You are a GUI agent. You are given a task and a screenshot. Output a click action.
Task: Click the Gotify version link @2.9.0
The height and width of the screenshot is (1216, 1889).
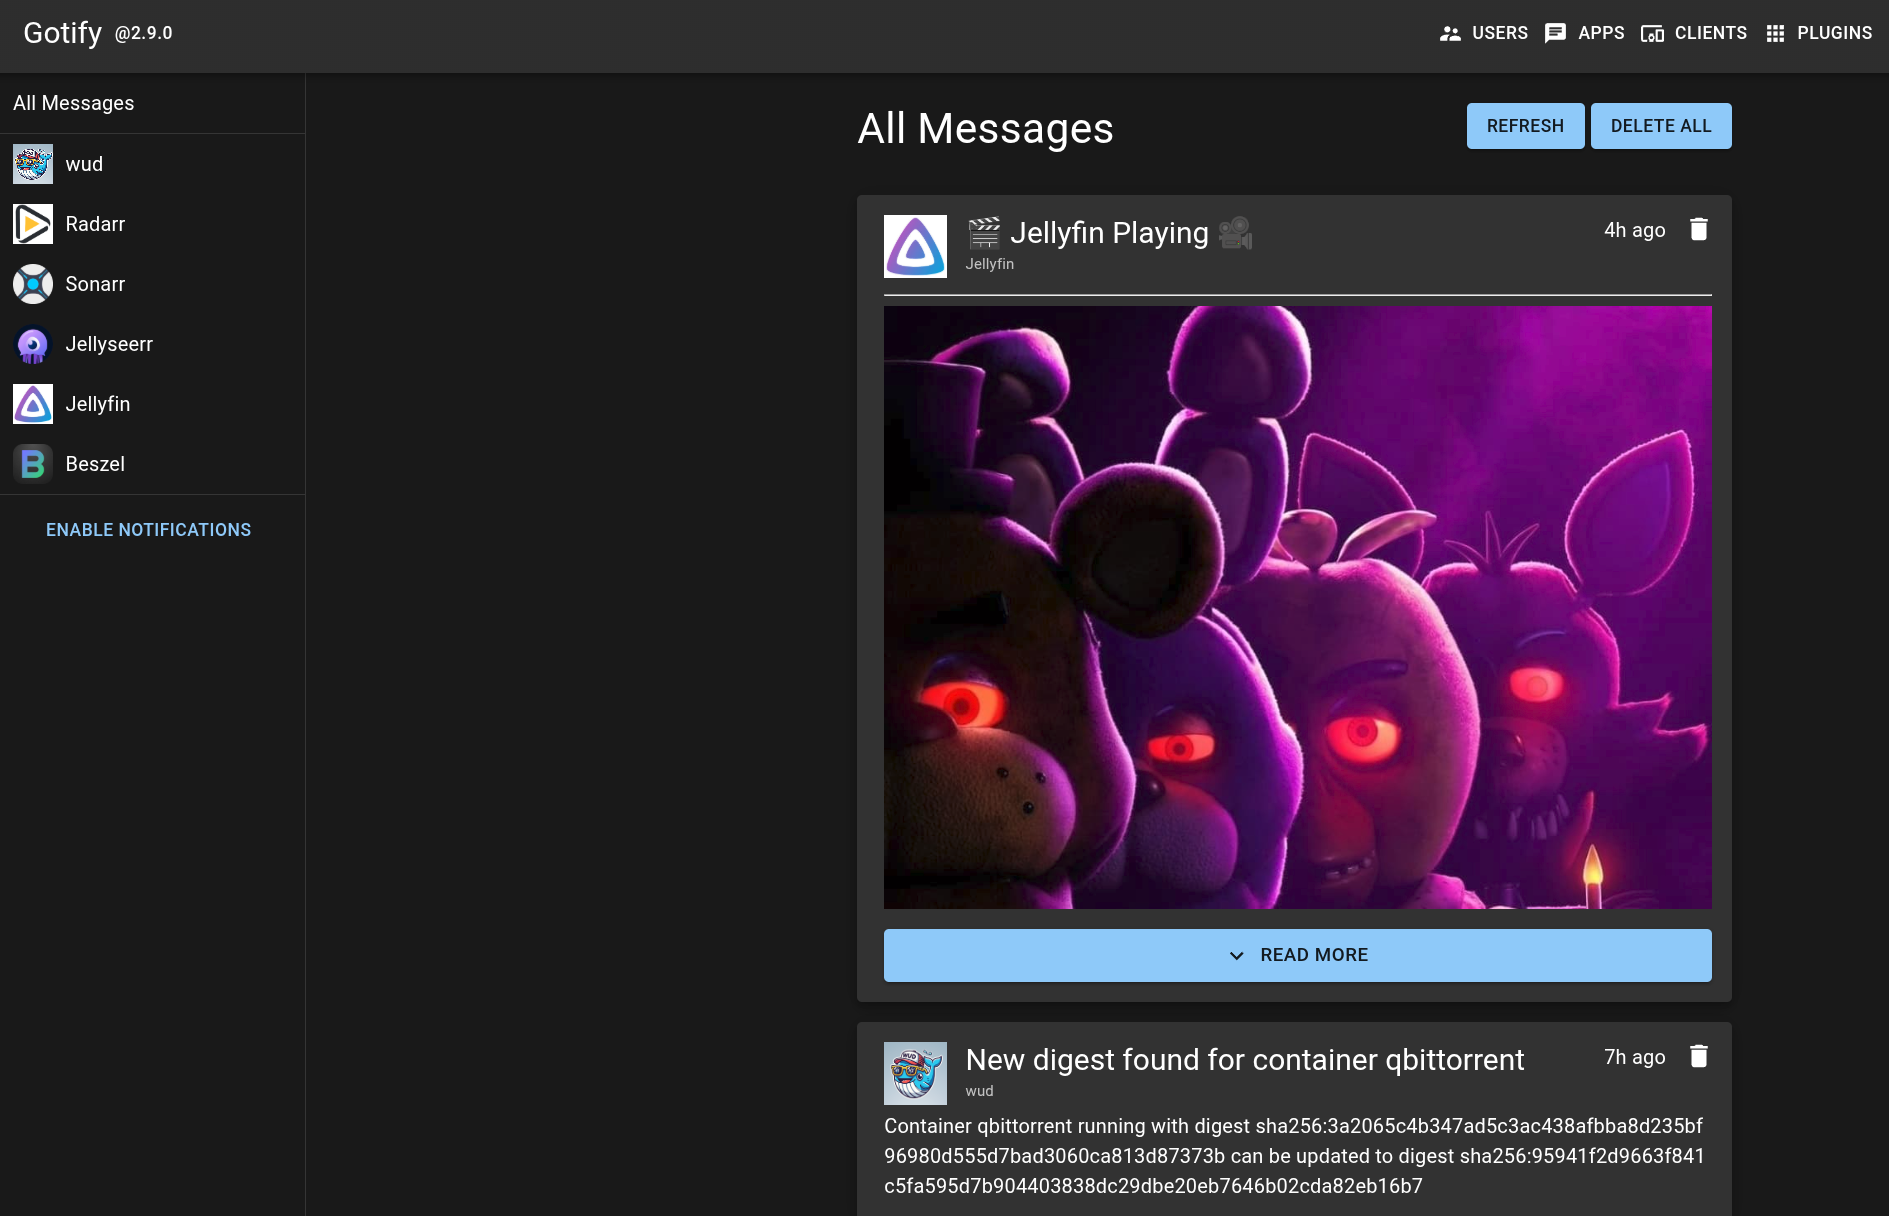[144, 33]
